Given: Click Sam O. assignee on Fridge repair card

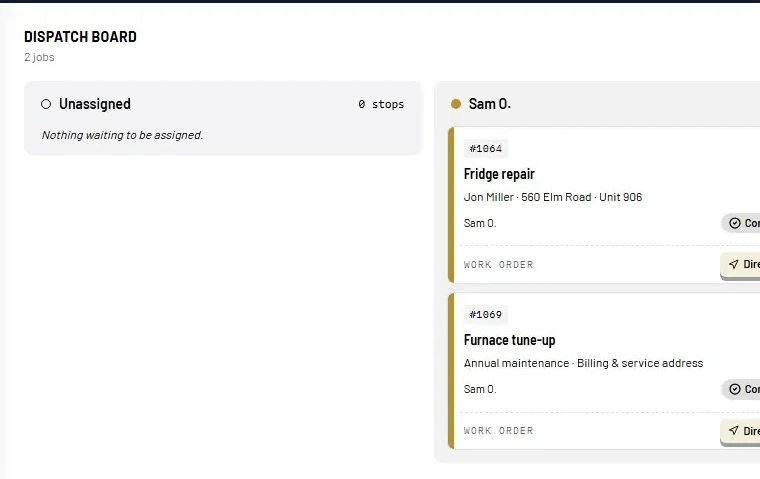Looking at the screenshot, I should pyautogui.click(x=480, y=224).
